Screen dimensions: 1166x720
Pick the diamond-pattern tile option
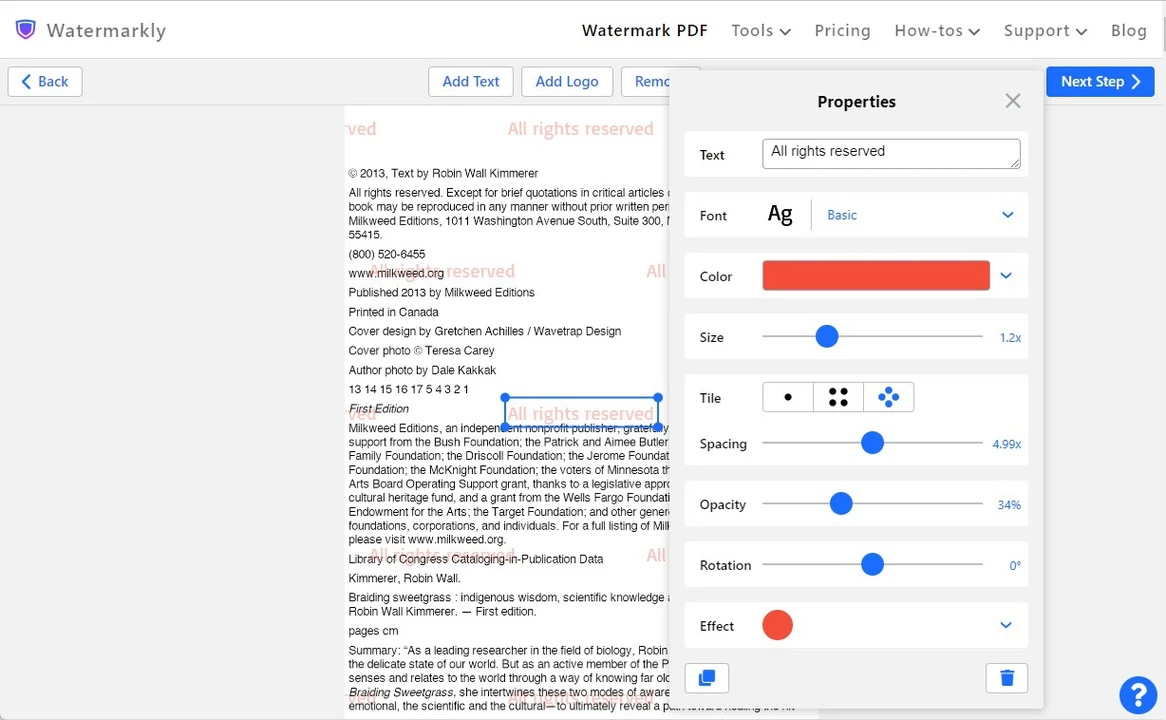coord(889,397)
